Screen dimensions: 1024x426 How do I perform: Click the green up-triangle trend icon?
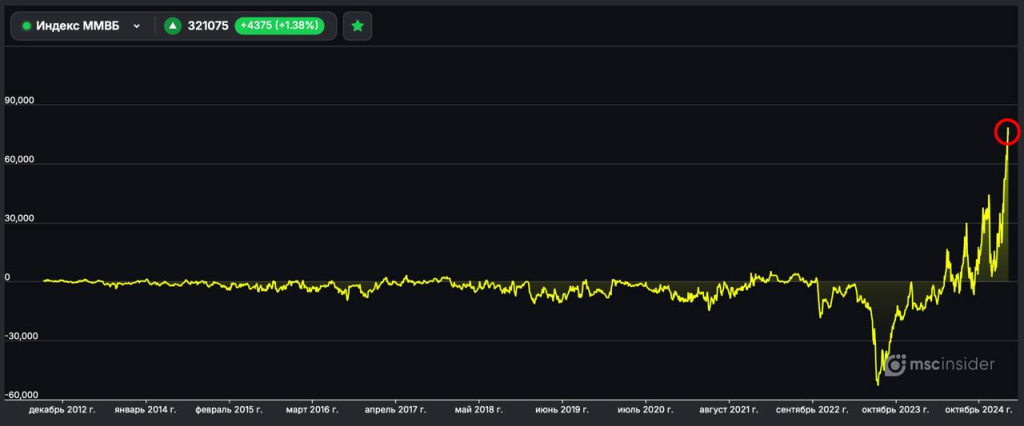(x=172, y=26)
